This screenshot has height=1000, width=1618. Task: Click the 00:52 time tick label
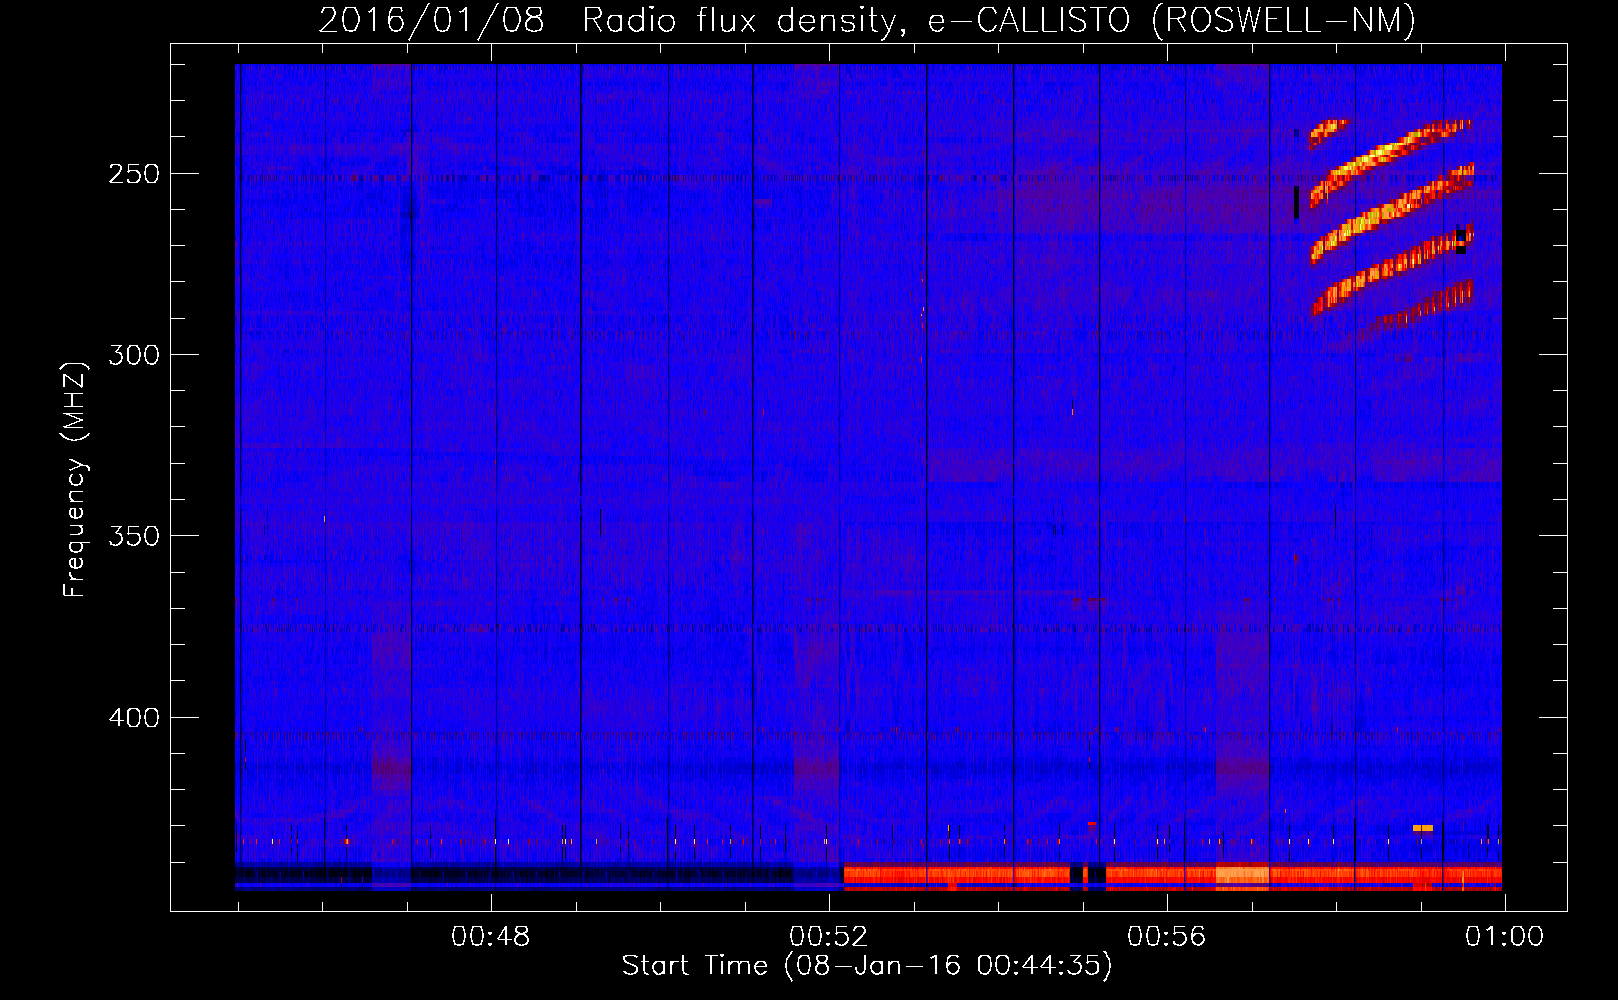pyautogui.click(x=828, y=937)
